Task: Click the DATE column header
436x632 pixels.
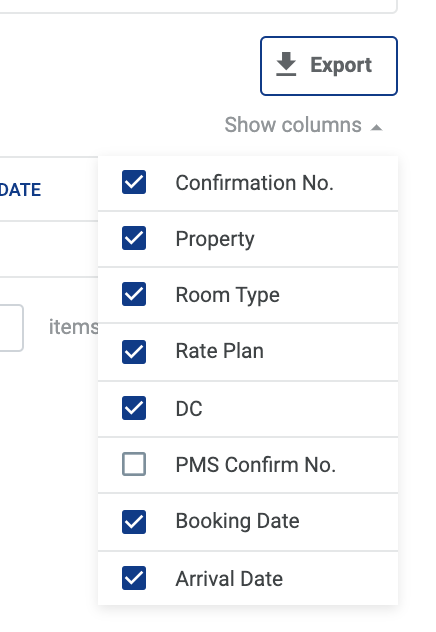Action: 20,190
